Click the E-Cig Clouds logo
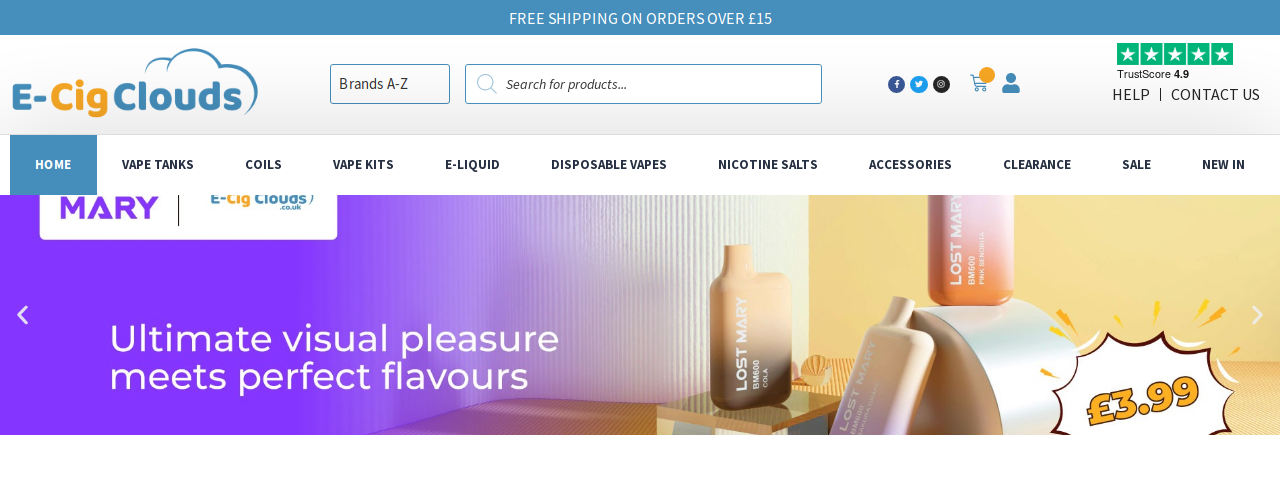Image resolution: width=1280 pixels, height=480 pixels. point(135,83)
